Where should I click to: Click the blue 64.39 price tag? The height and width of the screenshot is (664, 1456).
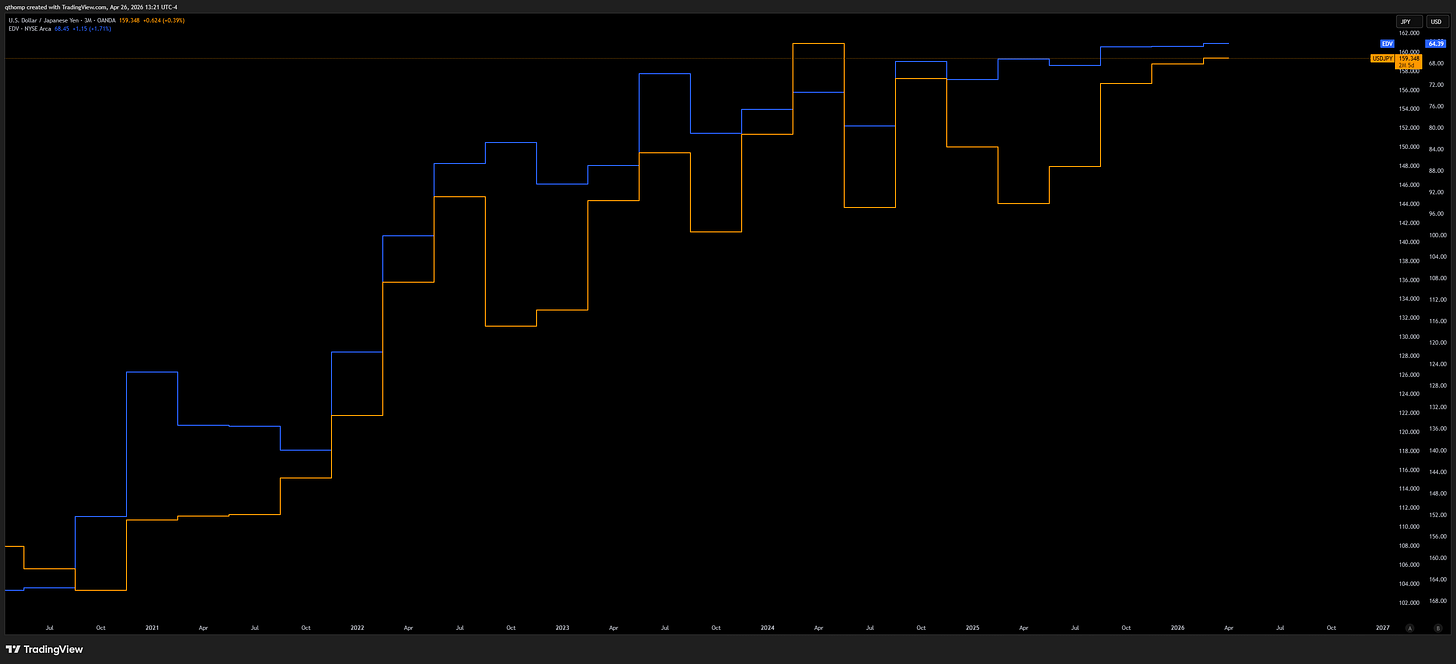click(1435, 44)
